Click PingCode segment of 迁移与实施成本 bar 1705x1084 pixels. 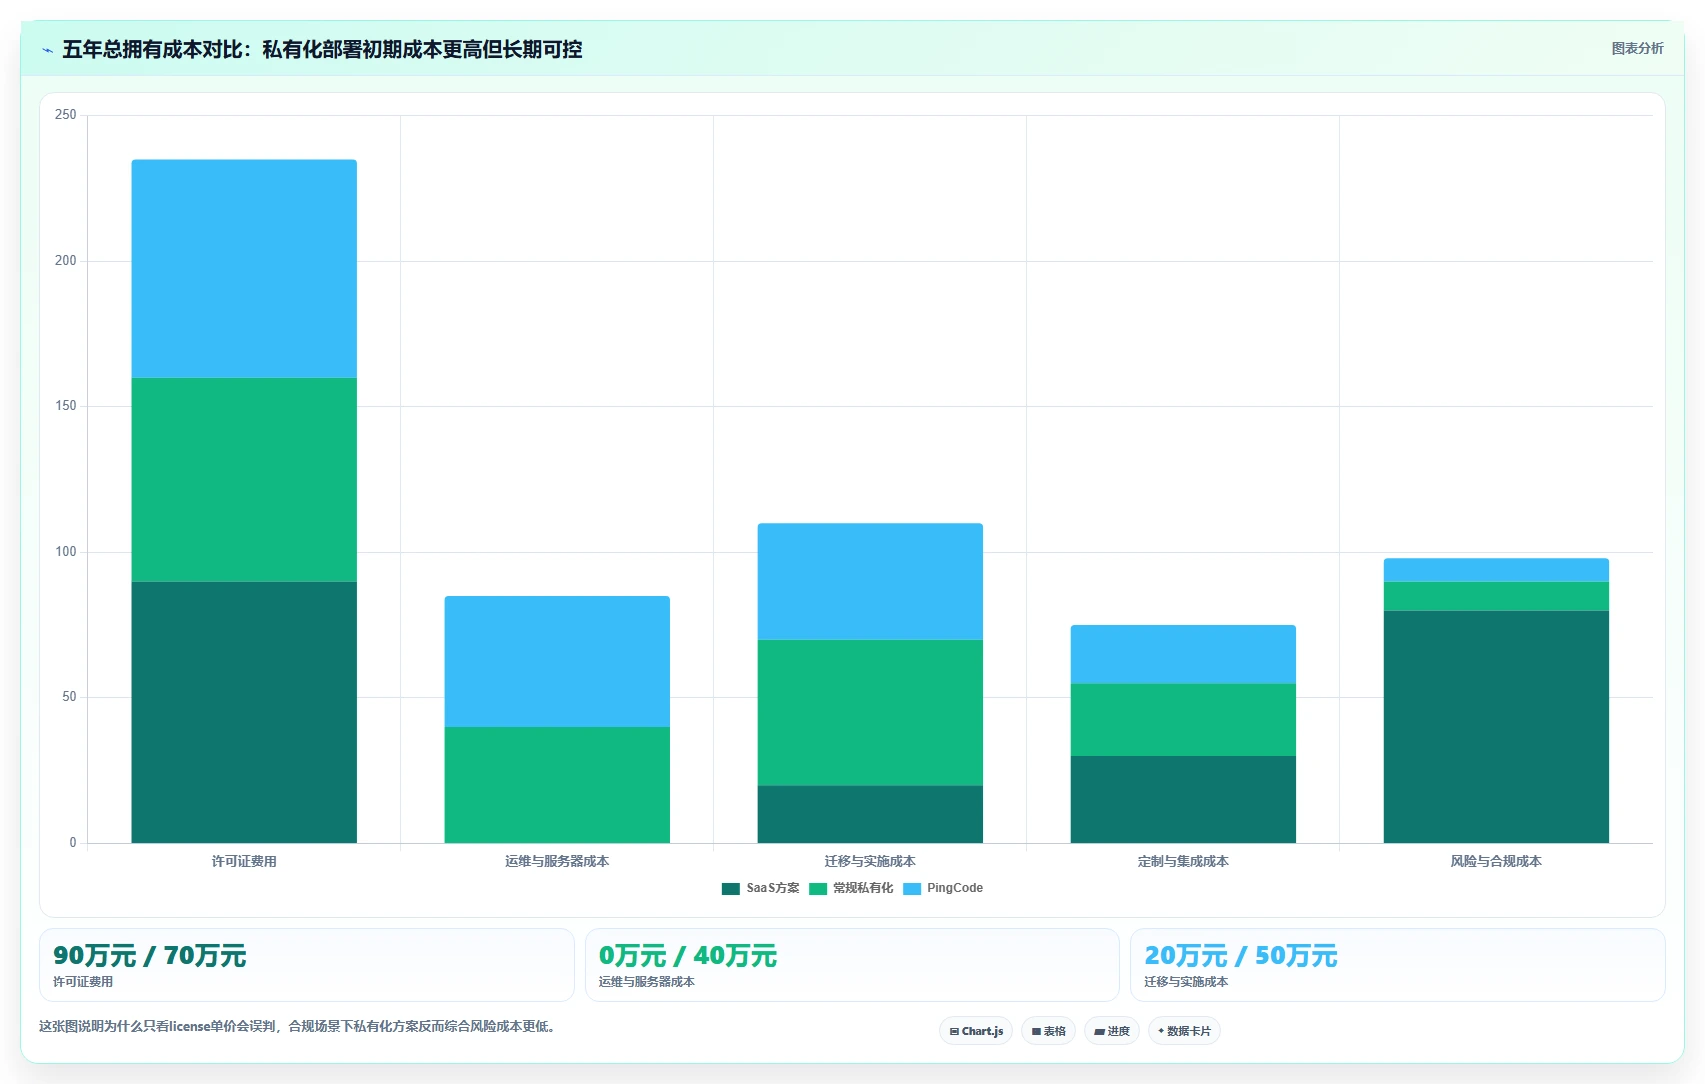tap(870, 582)
